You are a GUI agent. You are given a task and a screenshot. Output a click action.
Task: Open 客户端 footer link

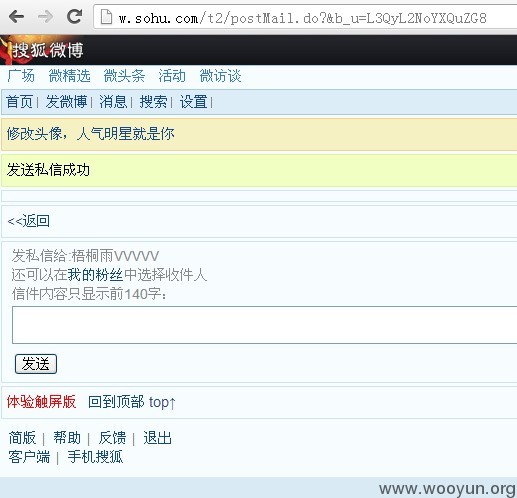(29, 457)
